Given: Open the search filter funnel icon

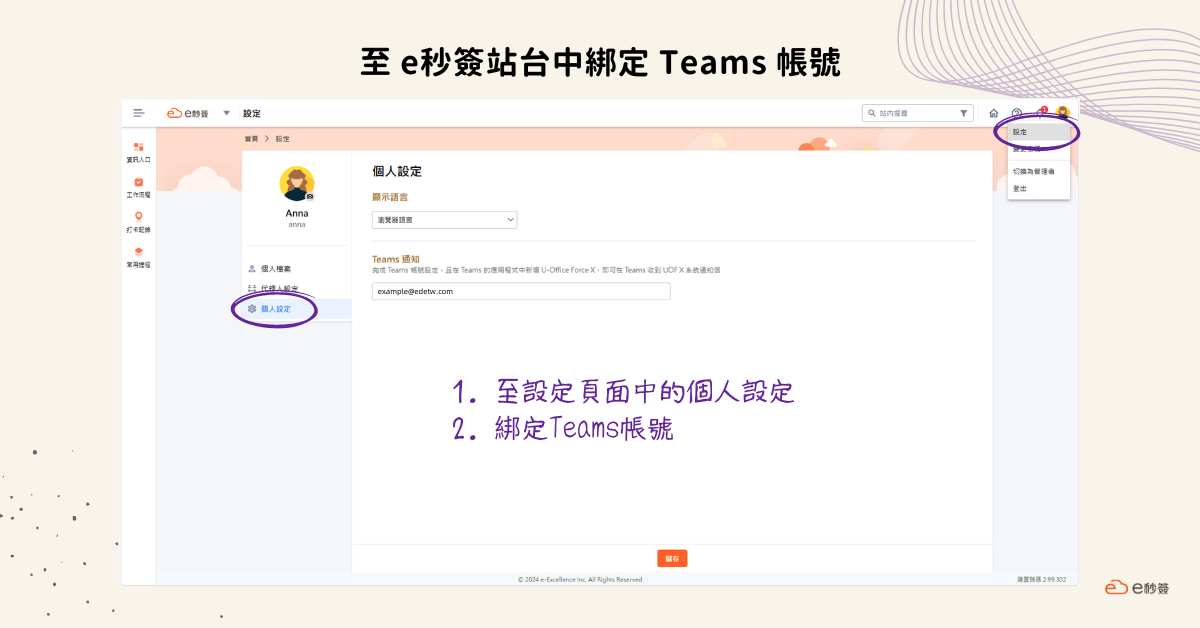Looking at the screenshot, I should click(x=964, y=114).
